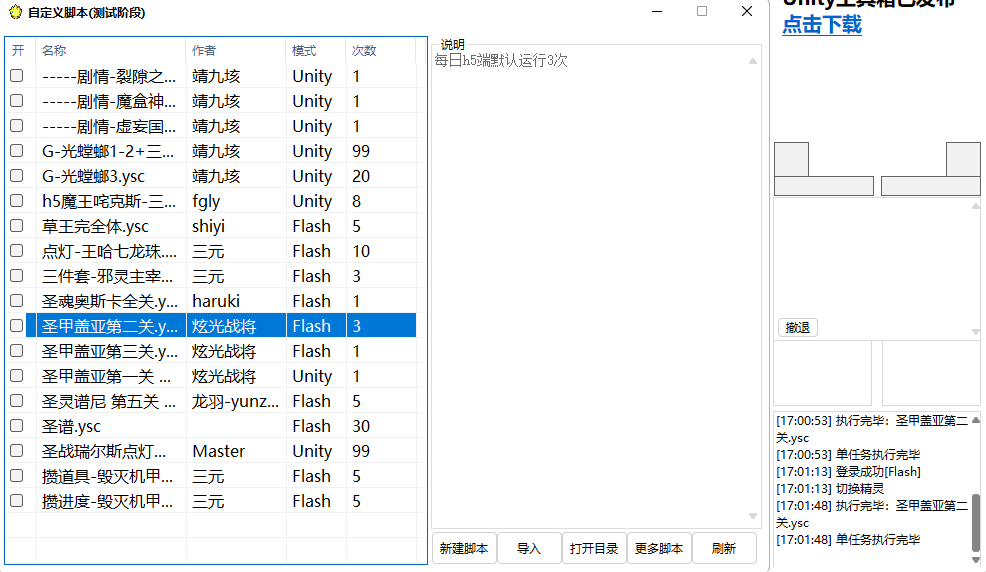This screenshot has width=986, height=572.
Task: Click log panel scrollbar thumb
Action: coord(976,523)
